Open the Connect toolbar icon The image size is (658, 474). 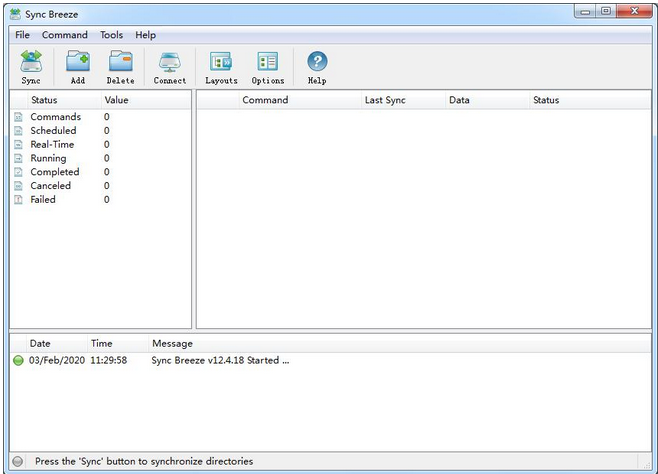pyautogui.click(x=169, y=63)
